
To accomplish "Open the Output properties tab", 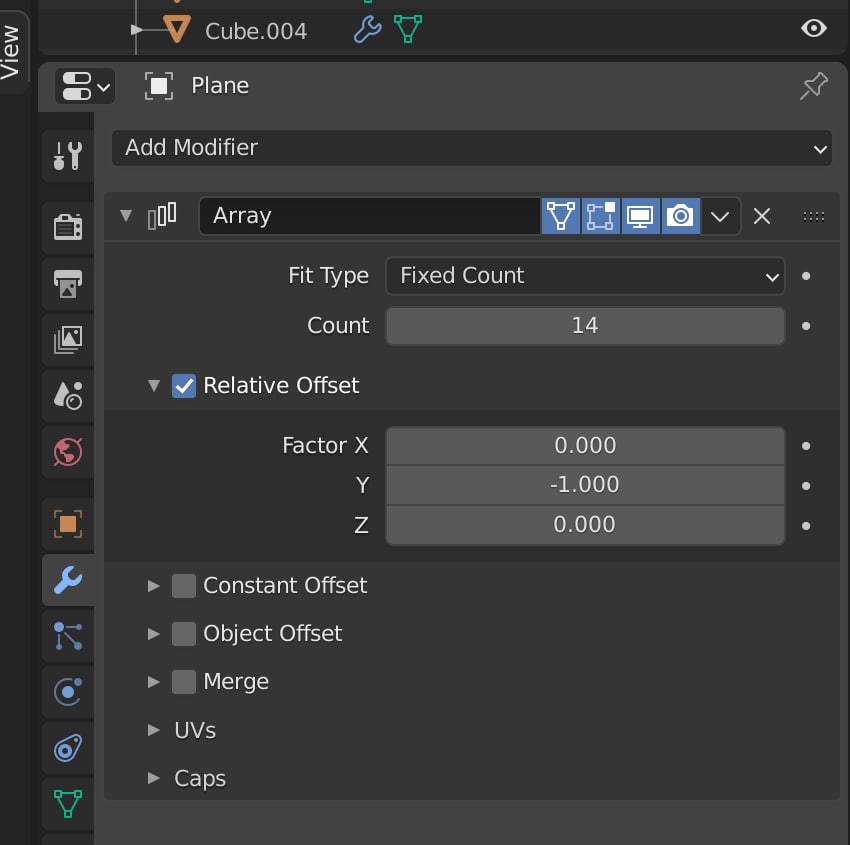I will tap(68, 283).
